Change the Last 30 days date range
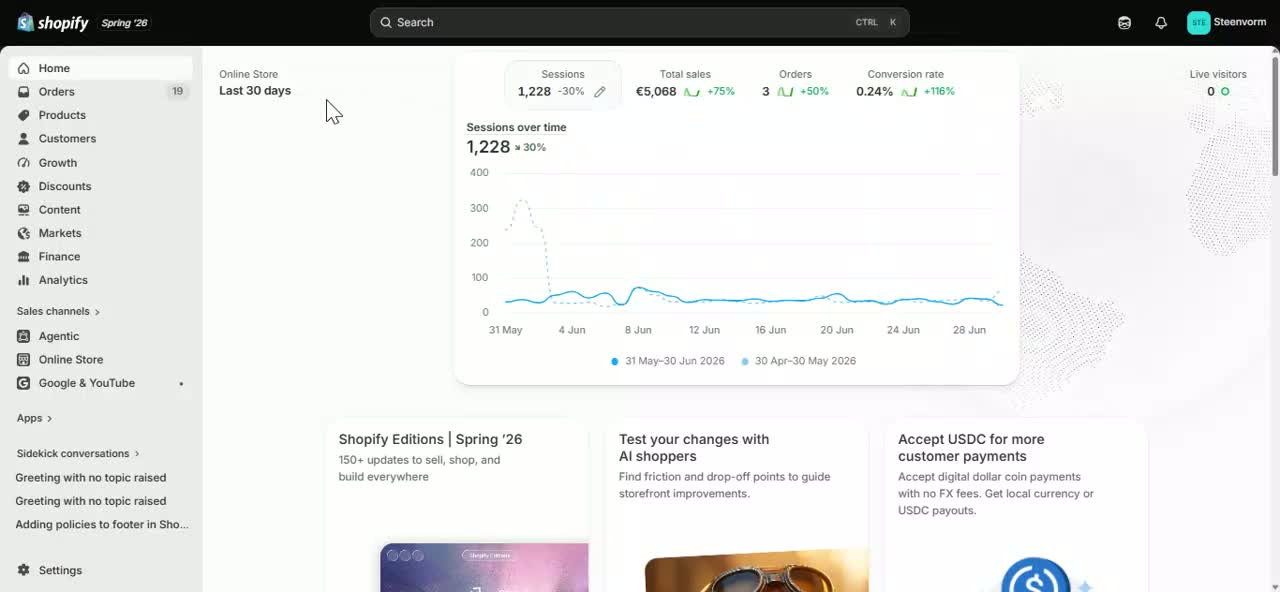 click(255, 91)
